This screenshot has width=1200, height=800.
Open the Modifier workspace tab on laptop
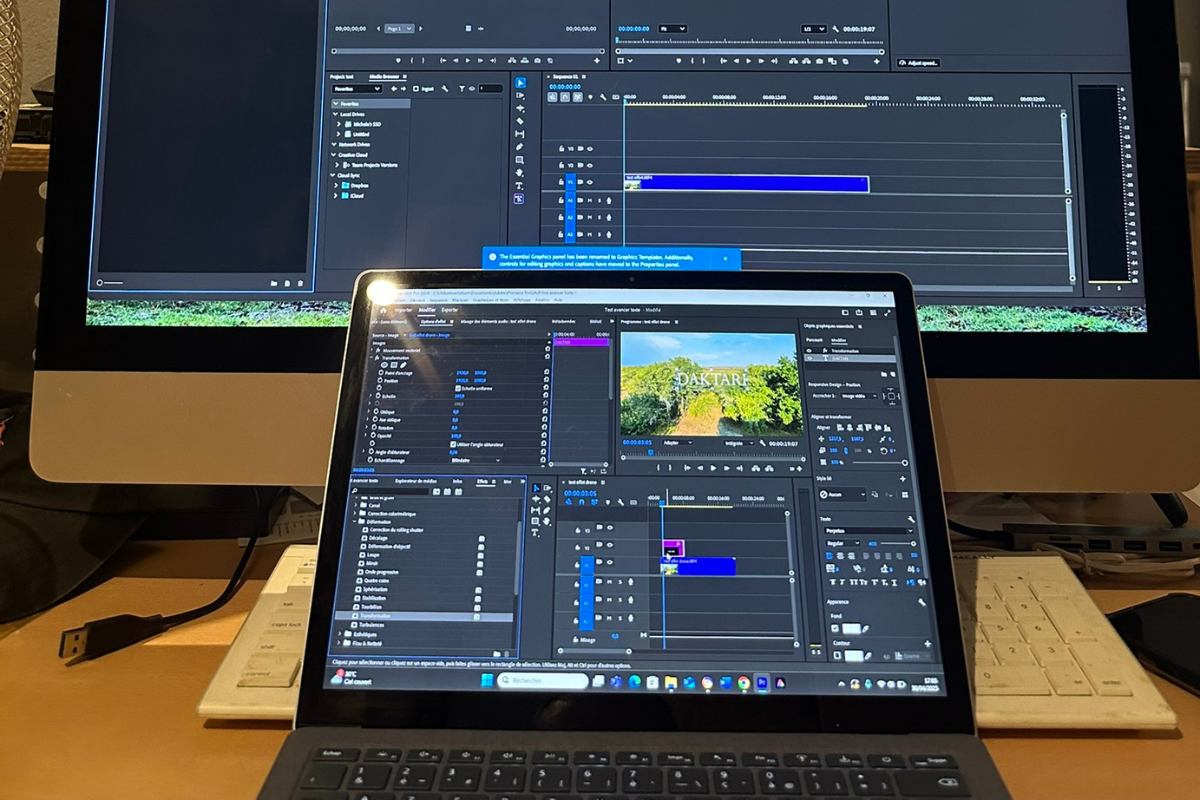[x=427, y=309]
